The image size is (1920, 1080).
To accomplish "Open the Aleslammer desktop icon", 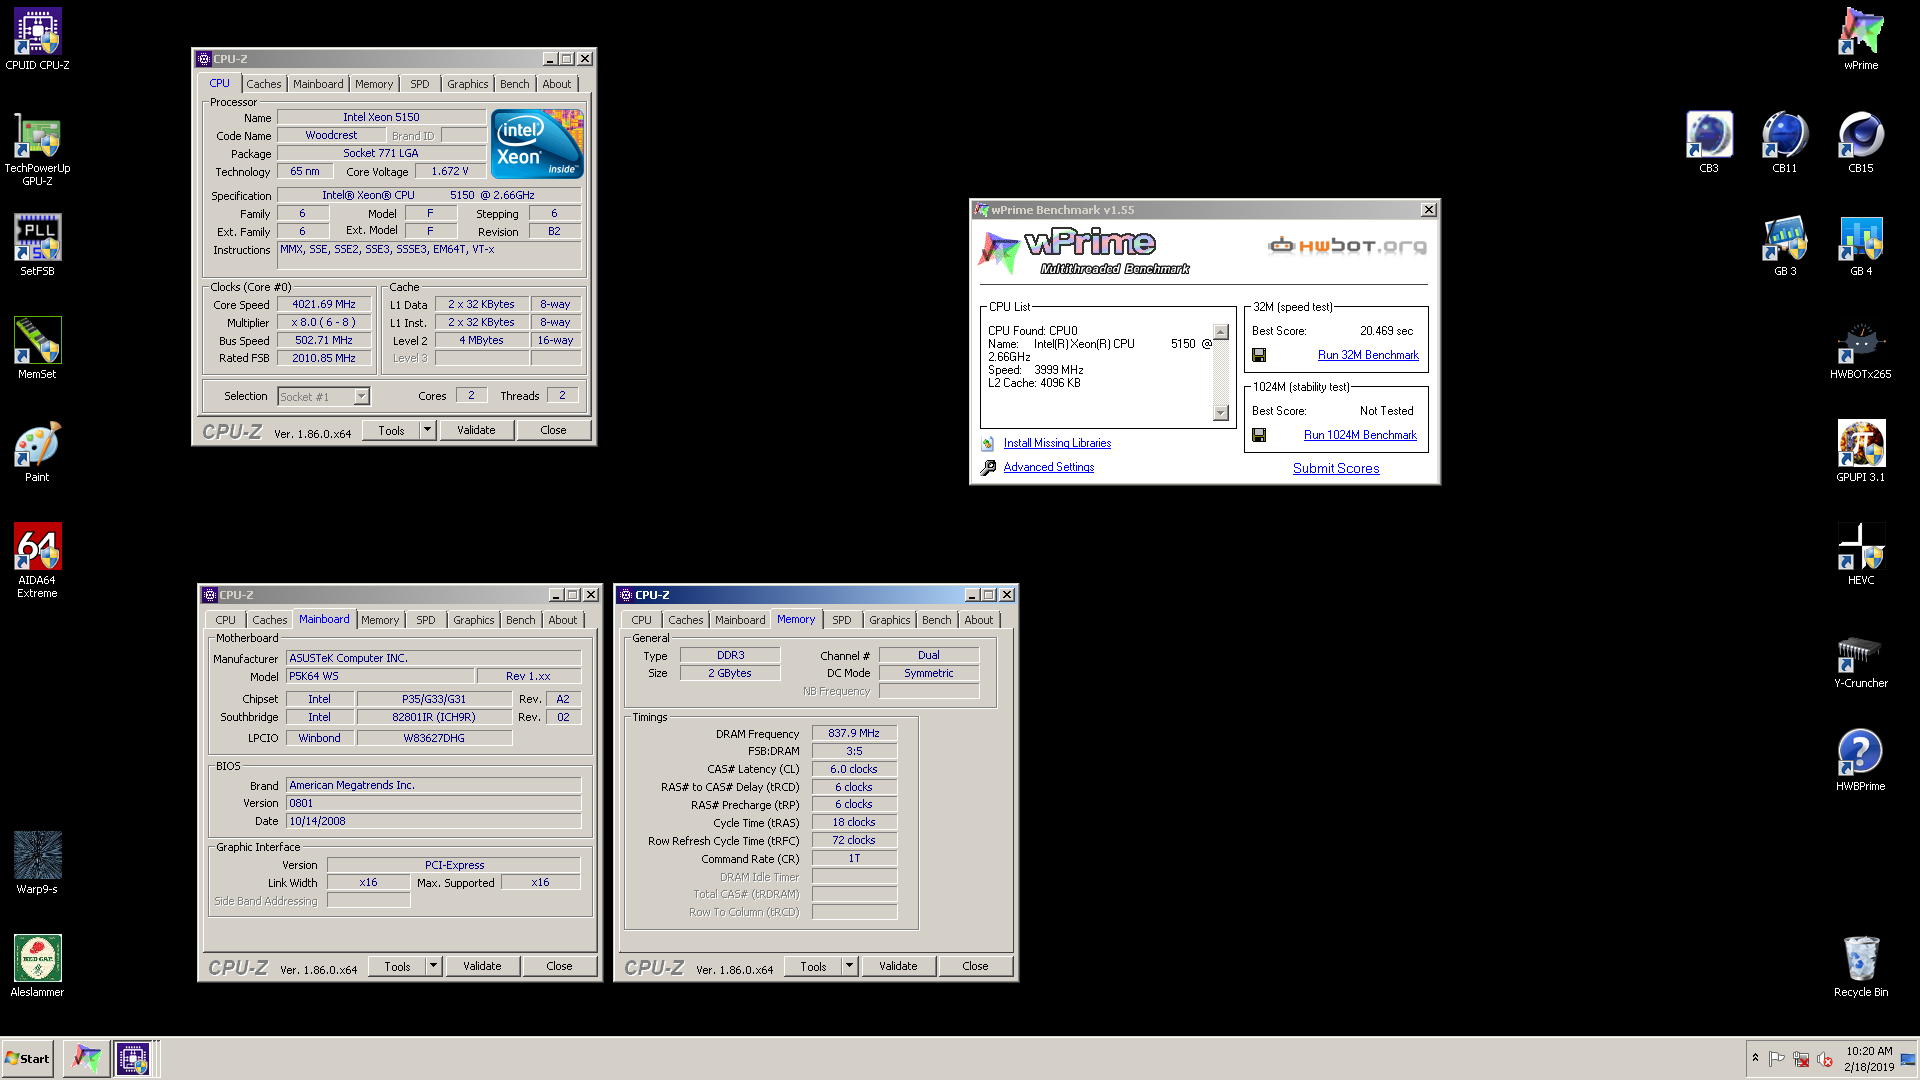I will tap(37, 965).
